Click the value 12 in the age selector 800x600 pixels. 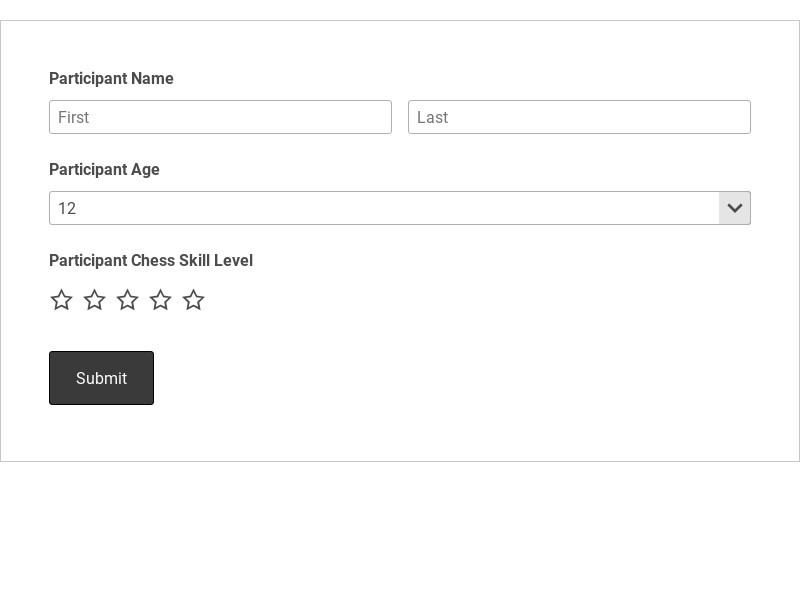click(67, 208)
